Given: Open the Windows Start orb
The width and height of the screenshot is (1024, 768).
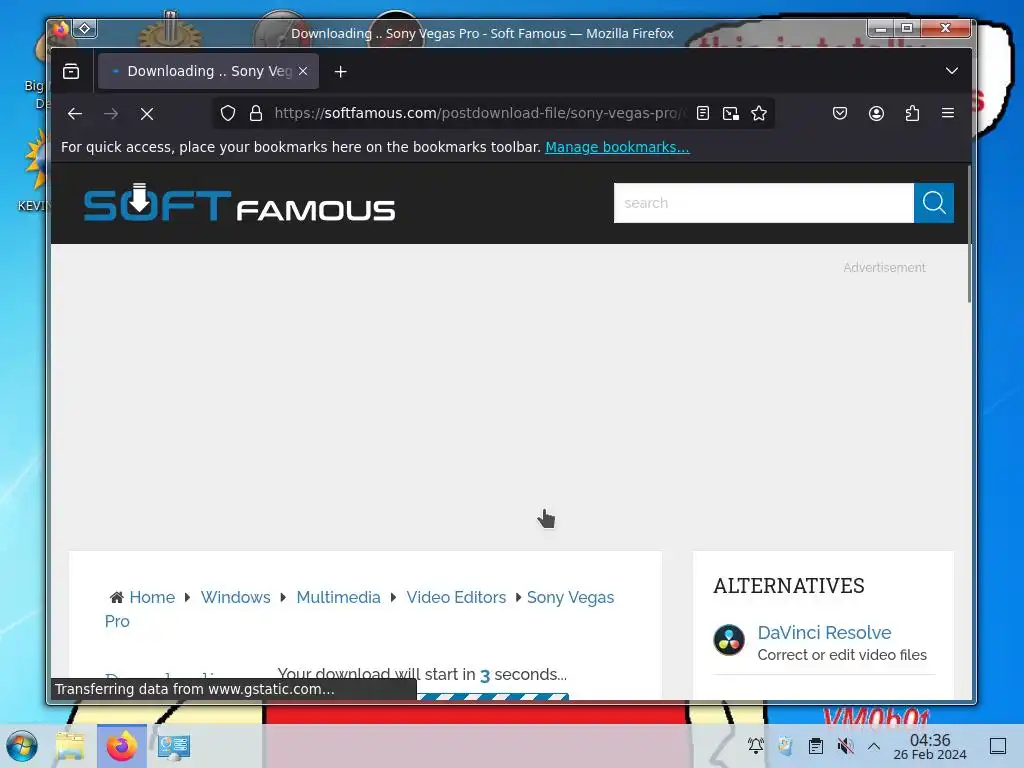Looking at the screenshot, I should tap(22, 746).
